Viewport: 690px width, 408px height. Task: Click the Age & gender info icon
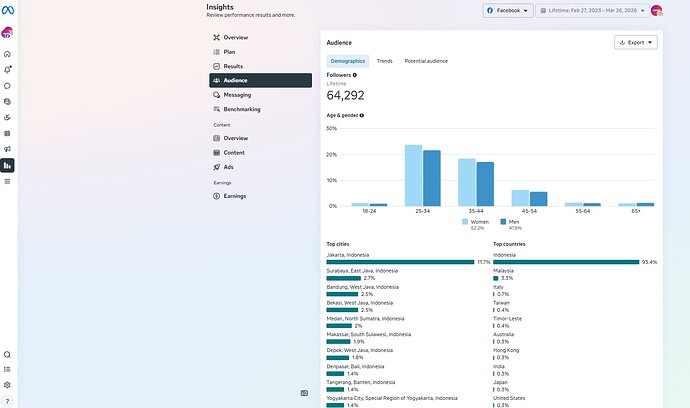point(361,115)
